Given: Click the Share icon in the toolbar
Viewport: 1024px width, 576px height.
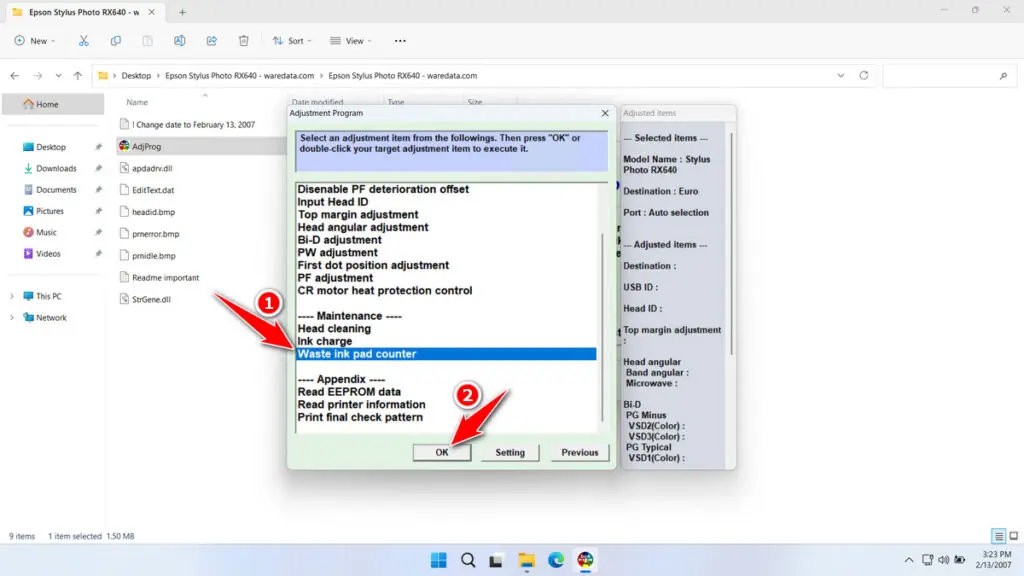Looking at the screenshot, I should point(211,40).
